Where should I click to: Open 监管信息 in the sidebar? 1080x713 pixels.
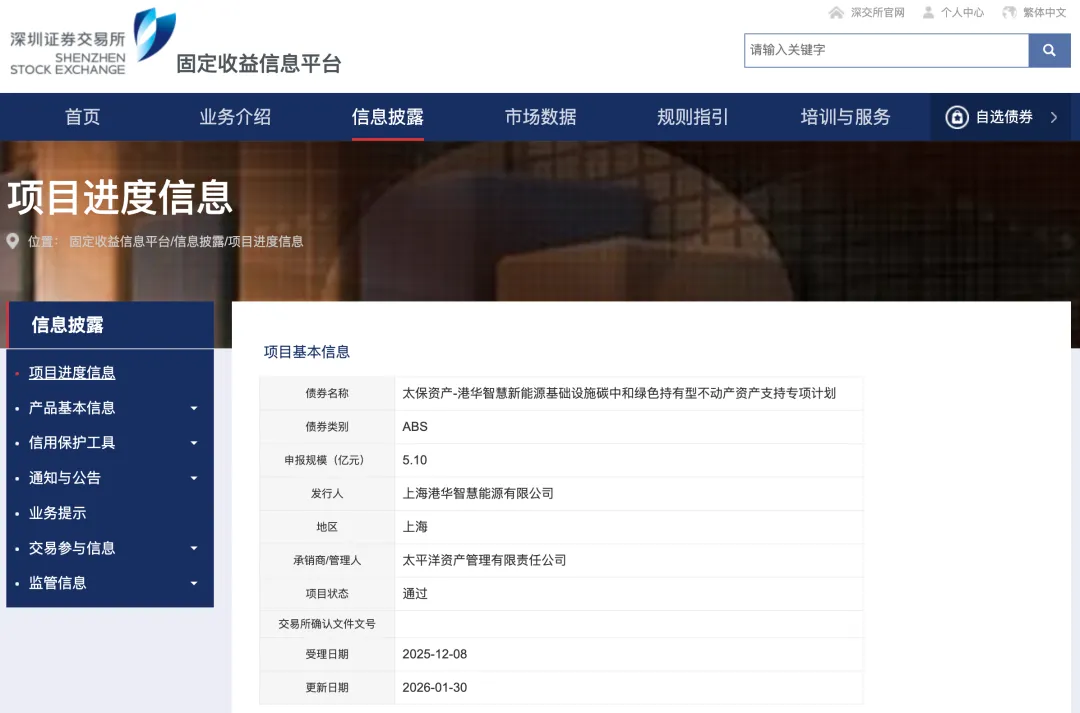57,583
